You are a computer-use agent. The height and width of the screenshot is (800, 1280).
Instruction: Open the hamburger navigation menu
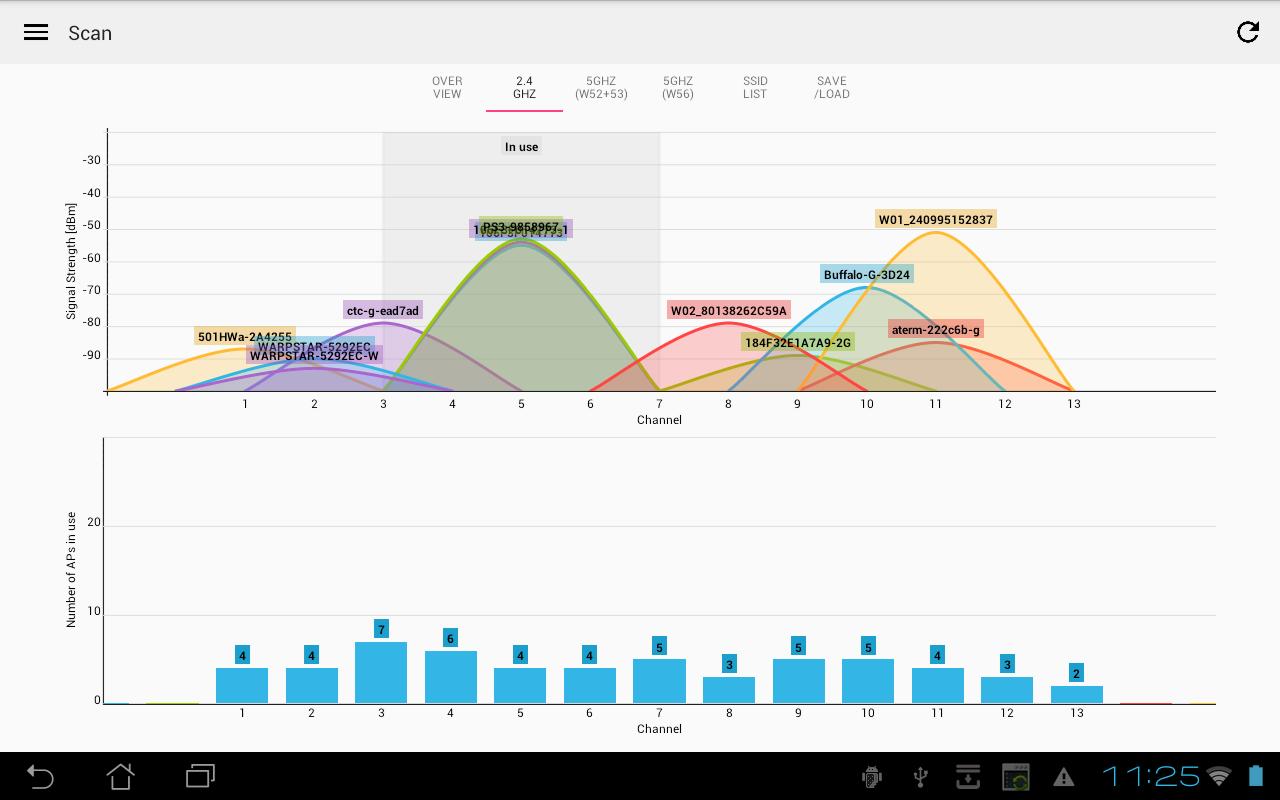point(36,33)
